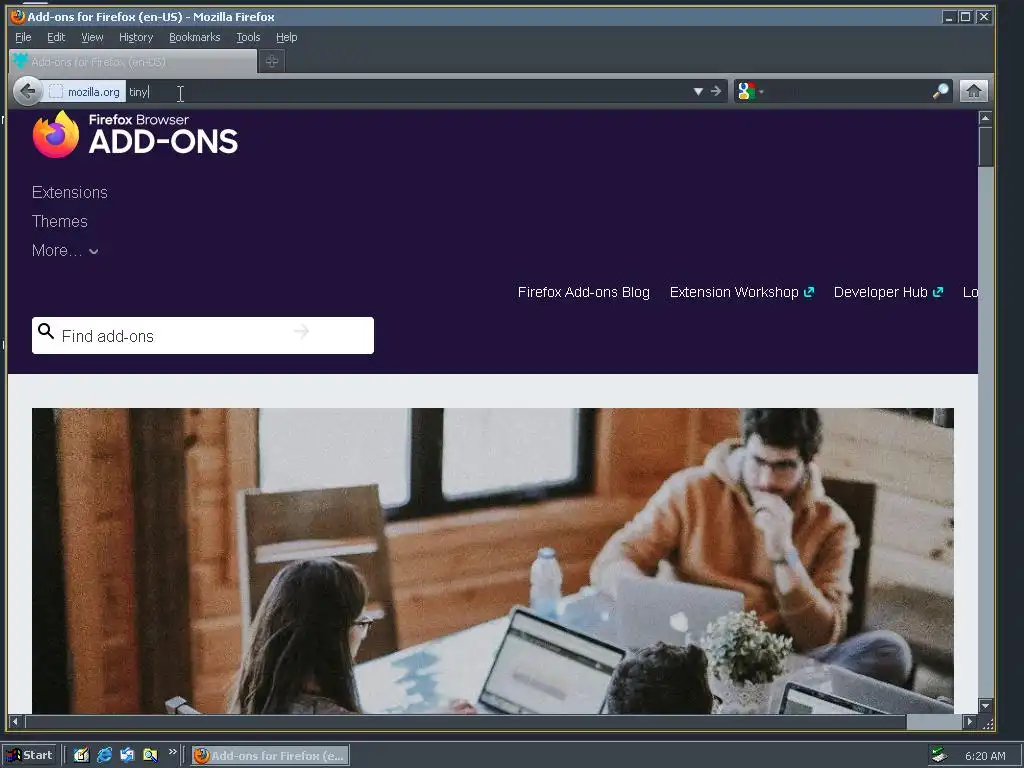Click the system tray network icon
The image size is (1024, 768).
939,756
